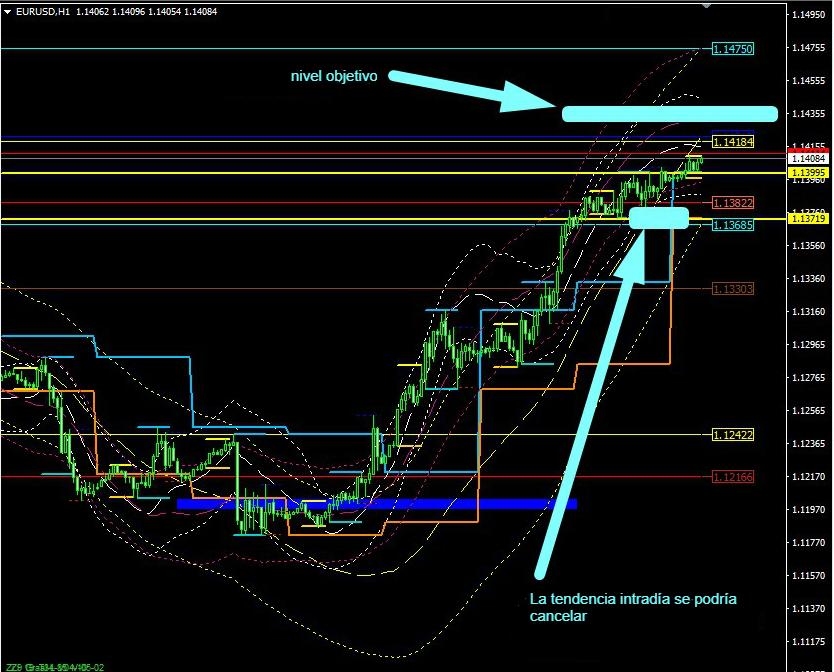834x672 pixels.
Task: Select the yellow 1.13995 price tag
Action: [x=808, y=172]
